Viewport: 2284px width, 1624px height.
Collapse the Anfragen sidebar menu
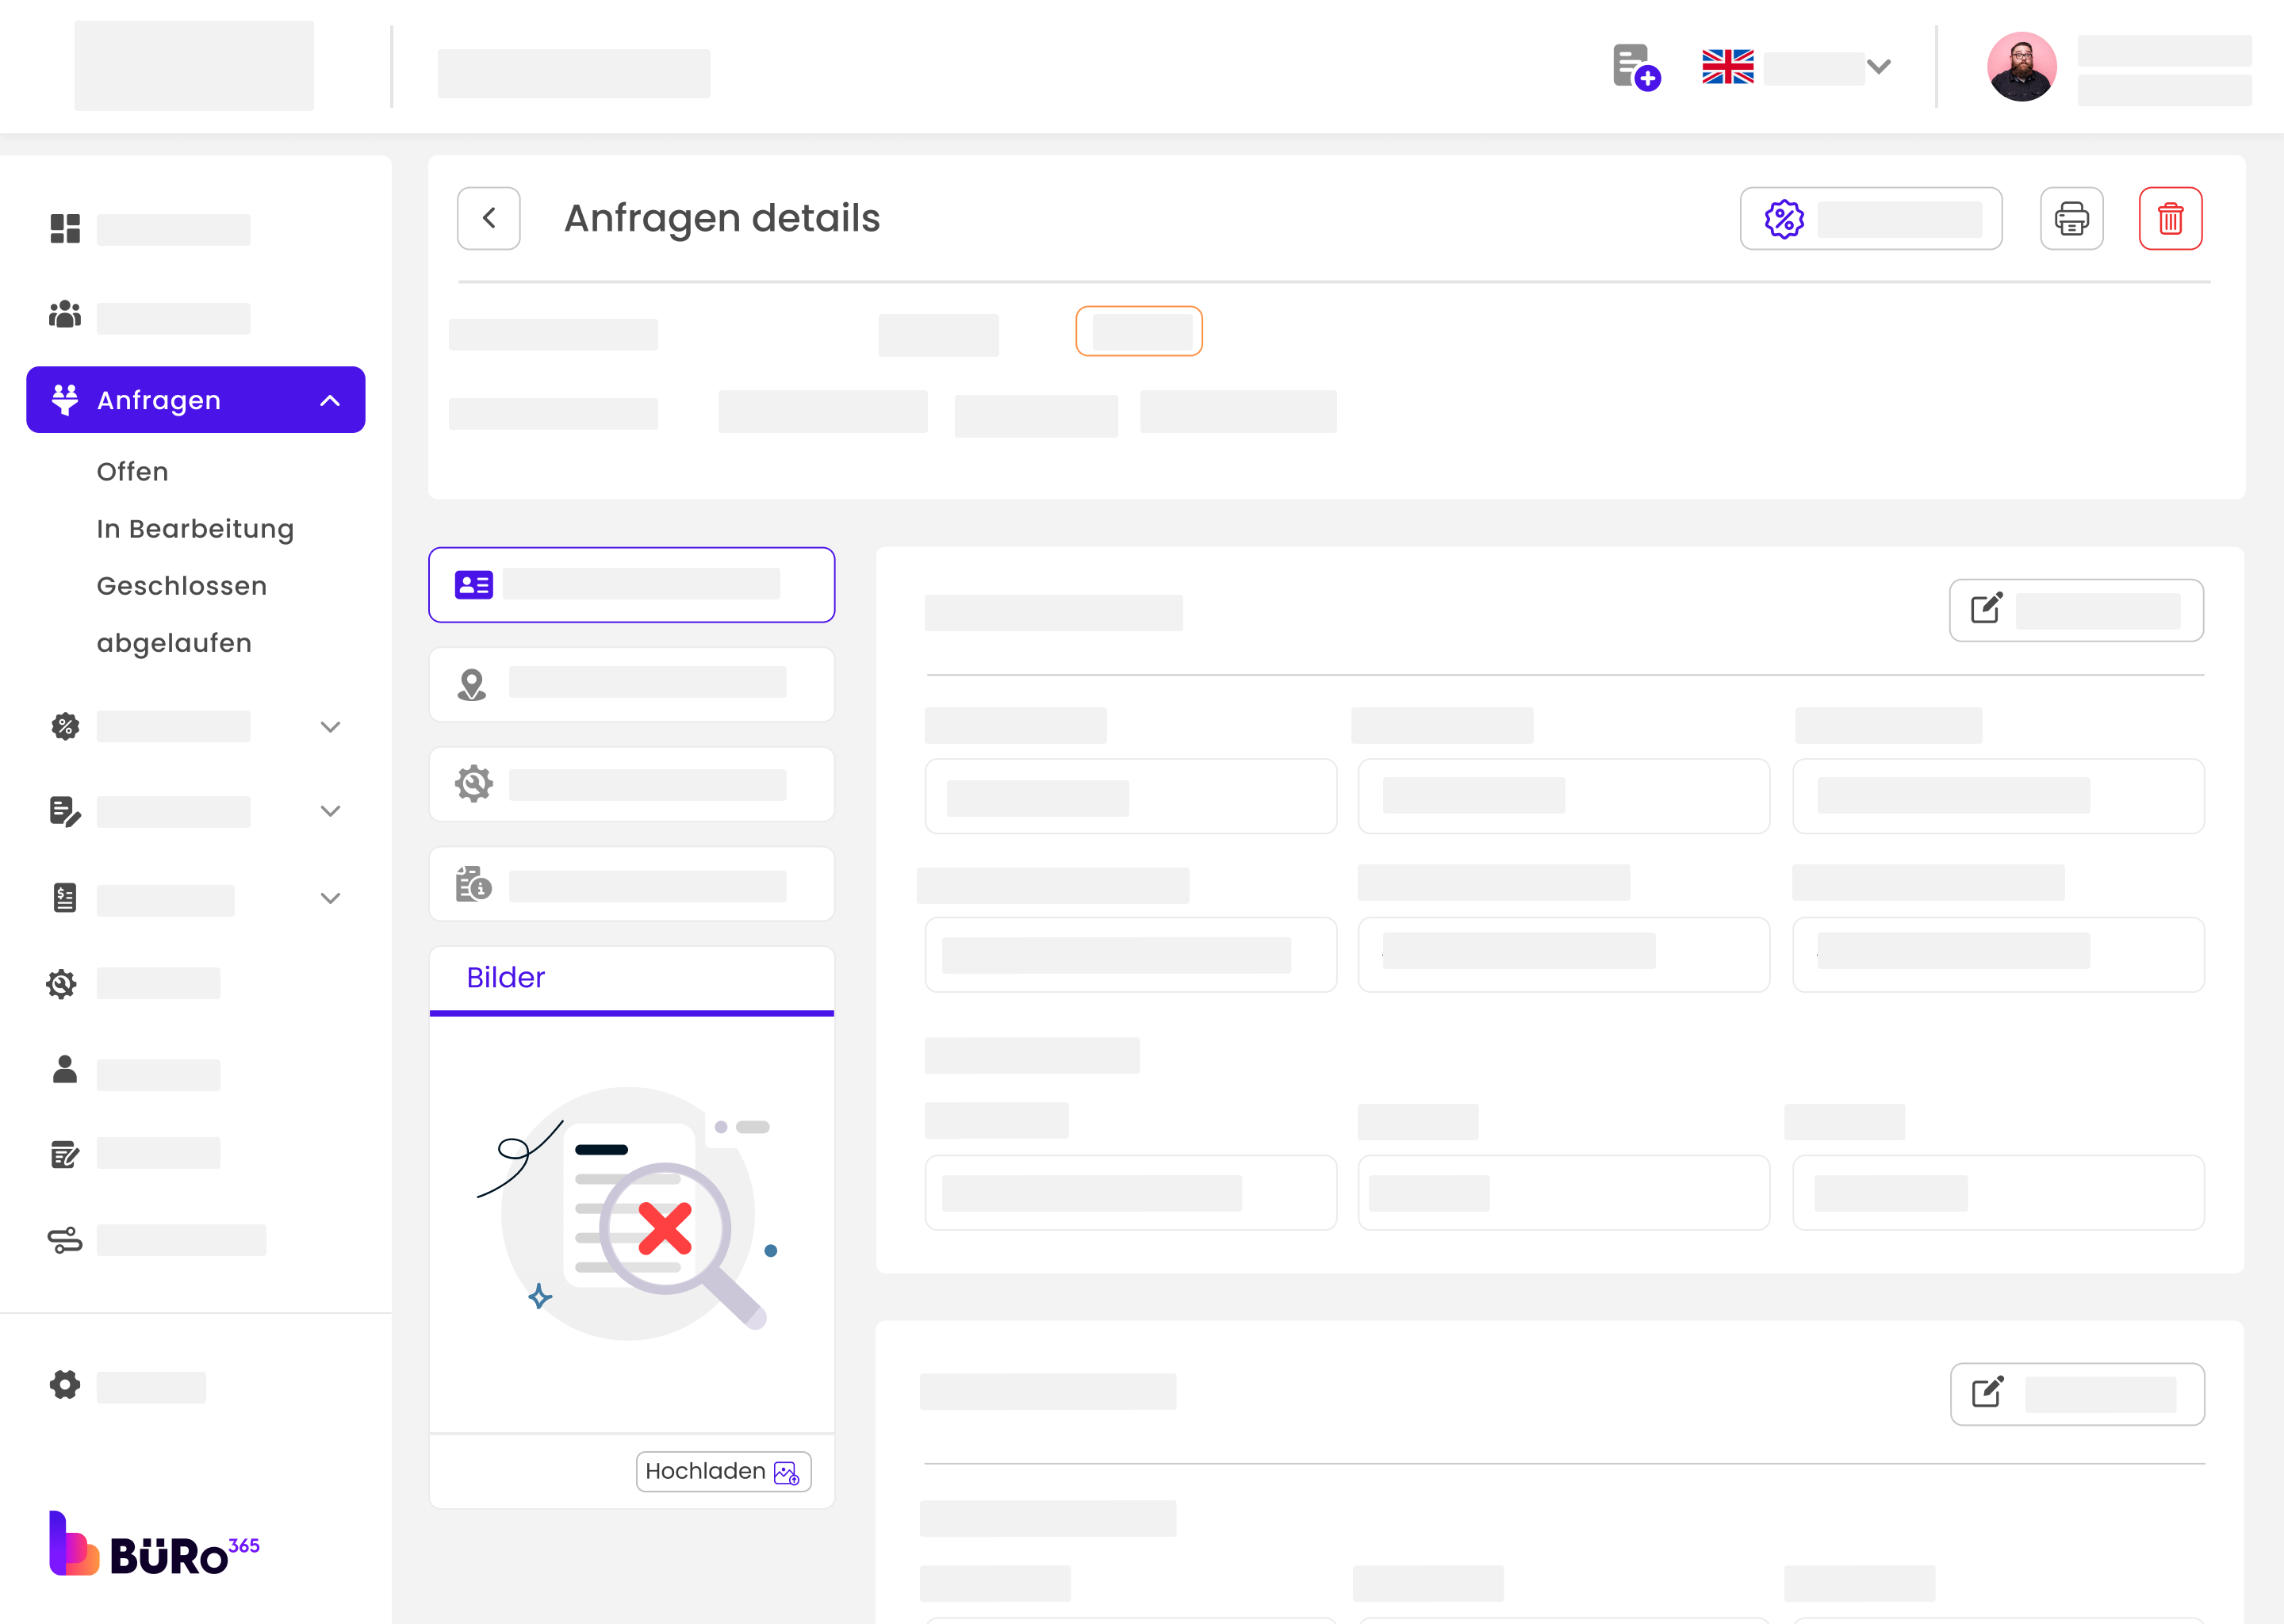pyautogui.click(x=330, y=400)
